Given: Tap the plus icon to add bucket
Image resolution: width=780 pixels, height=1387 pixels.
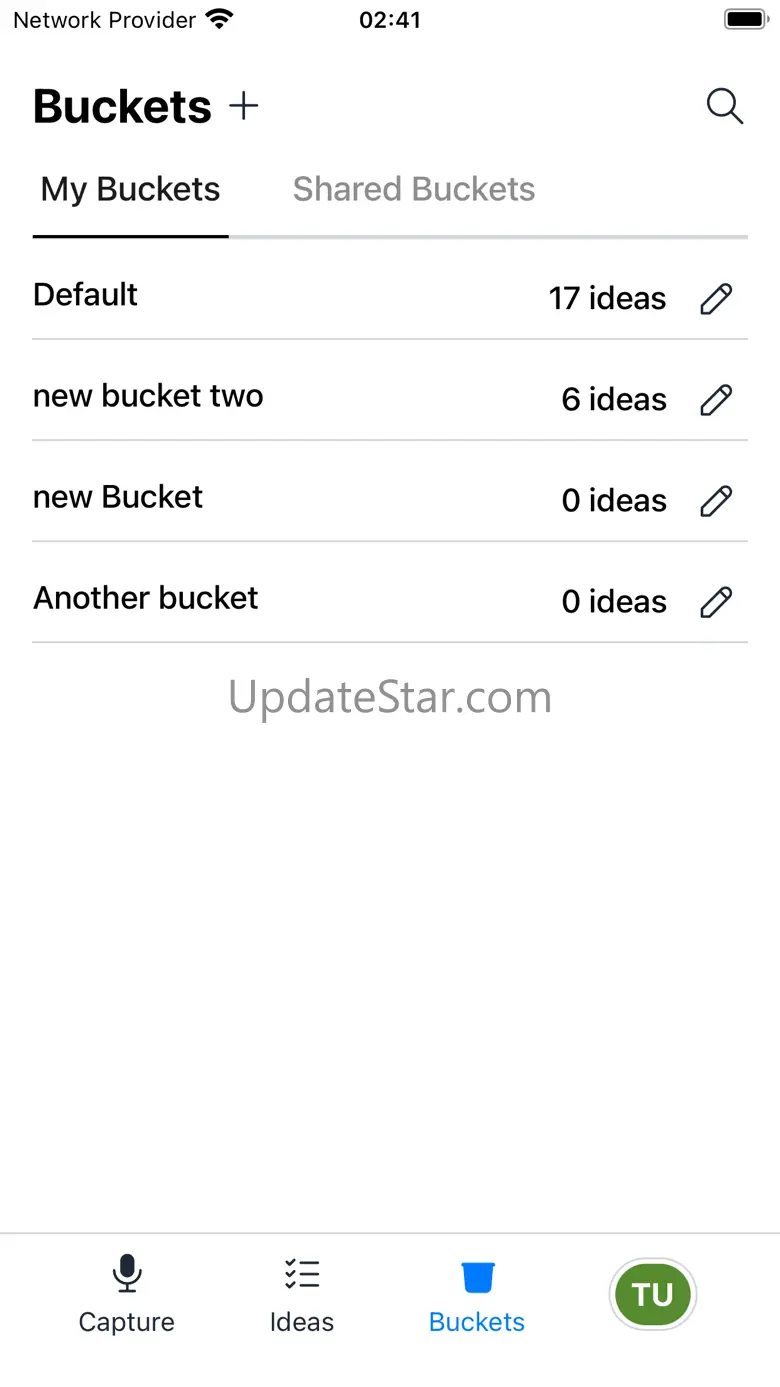Looking at the screenshot, I should (x=243, y=106).
